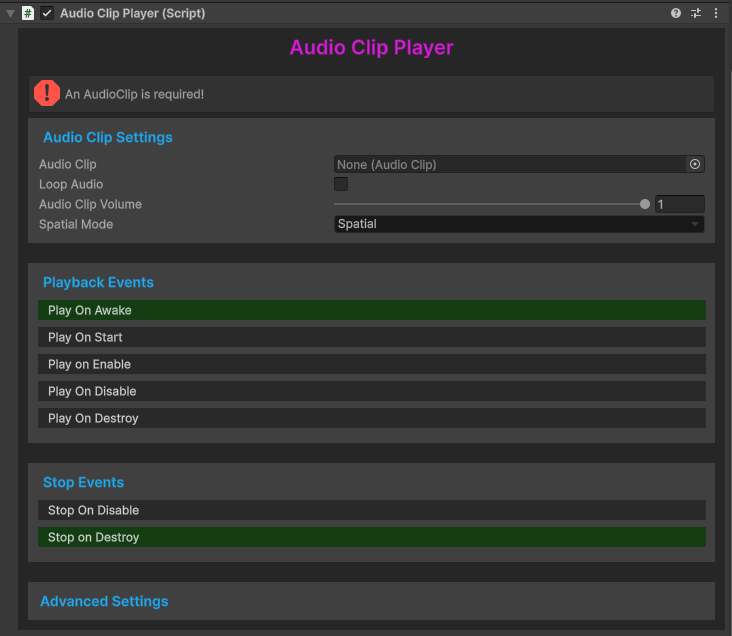Image resolution: width=732 pixels, height=636 pixels.
Task: Toggle the Stop on Destroy option
Action: [371, 537]
